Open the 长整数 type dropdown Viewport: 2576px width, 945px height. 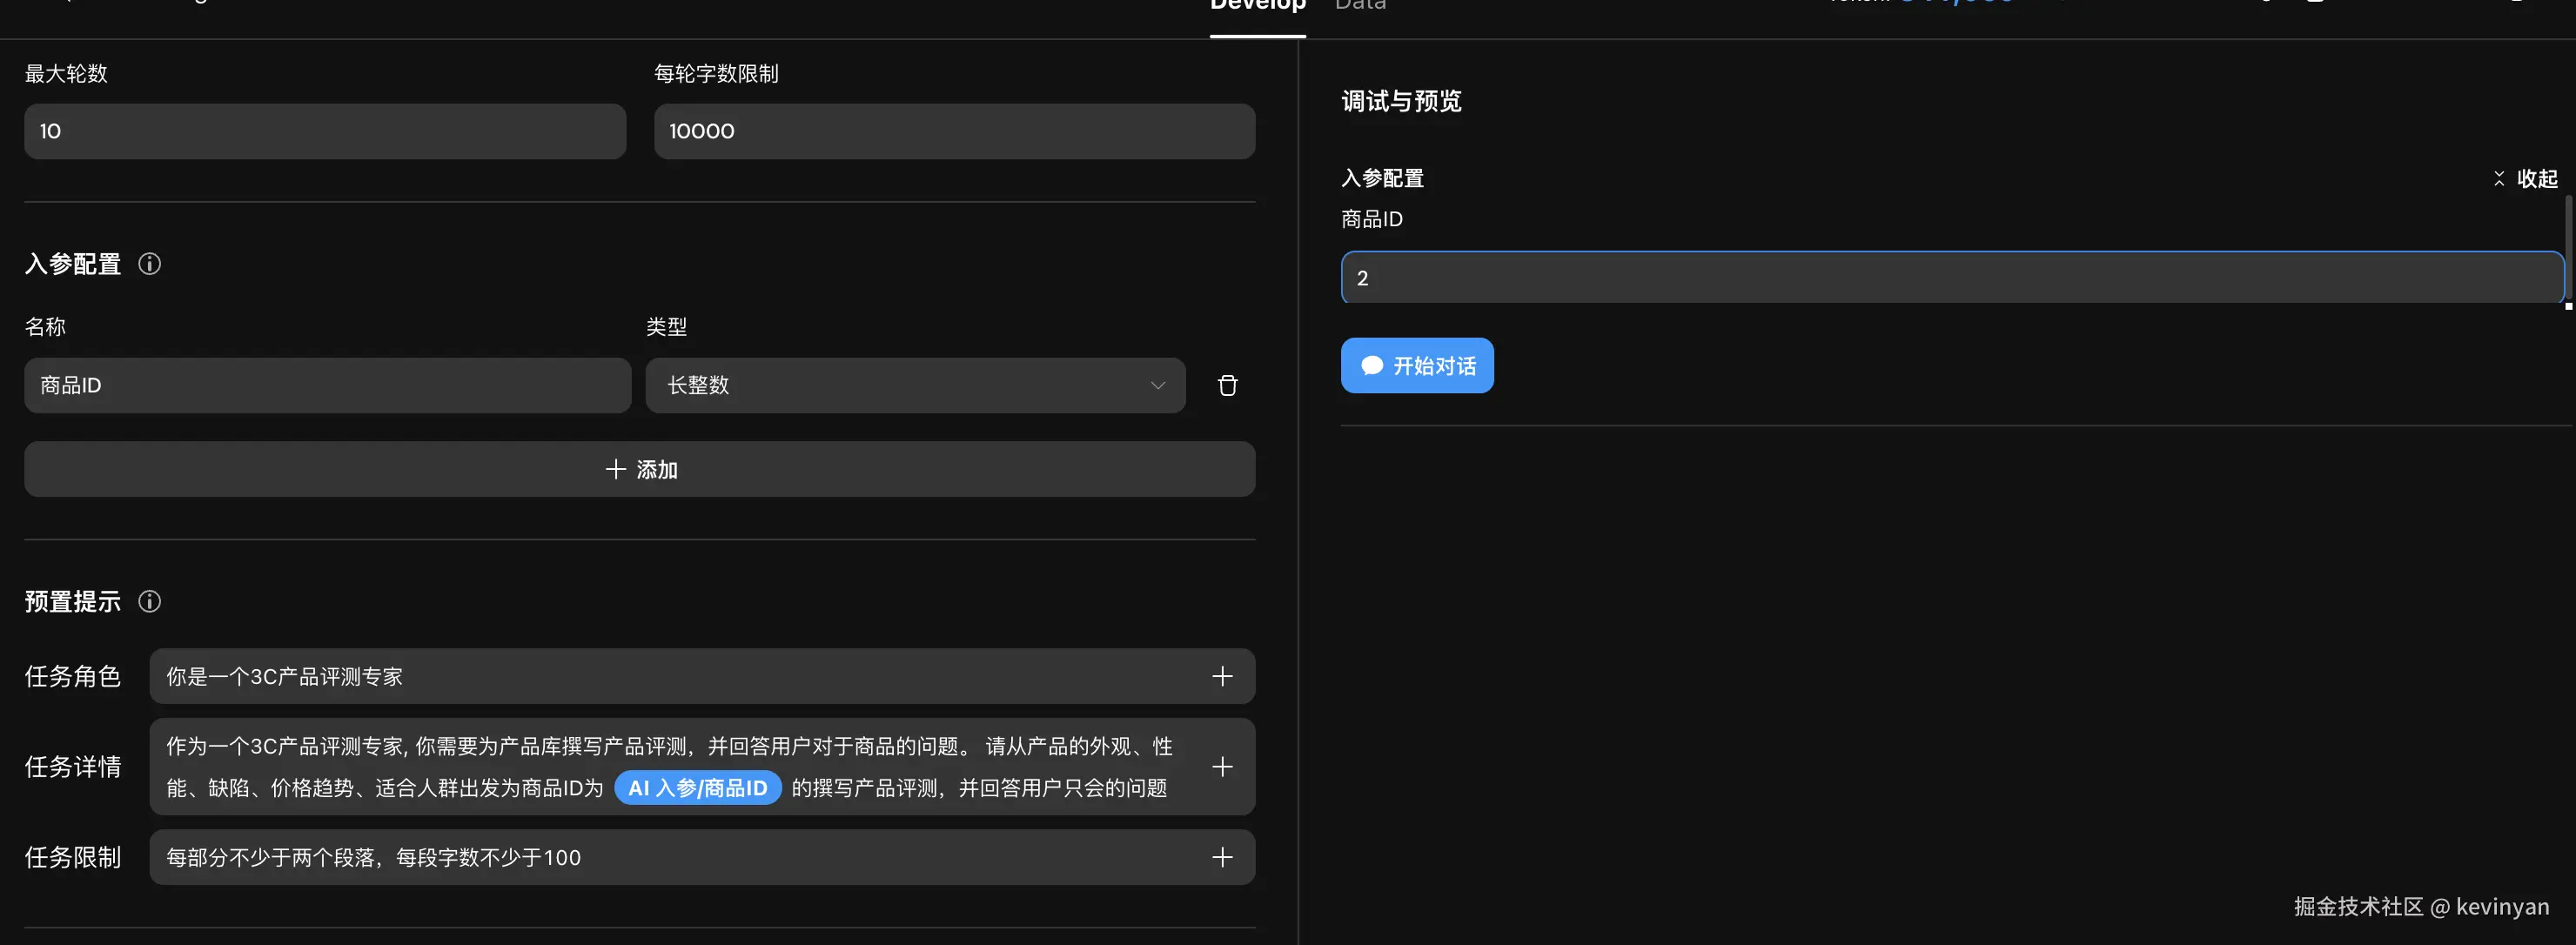pos(914,386)
